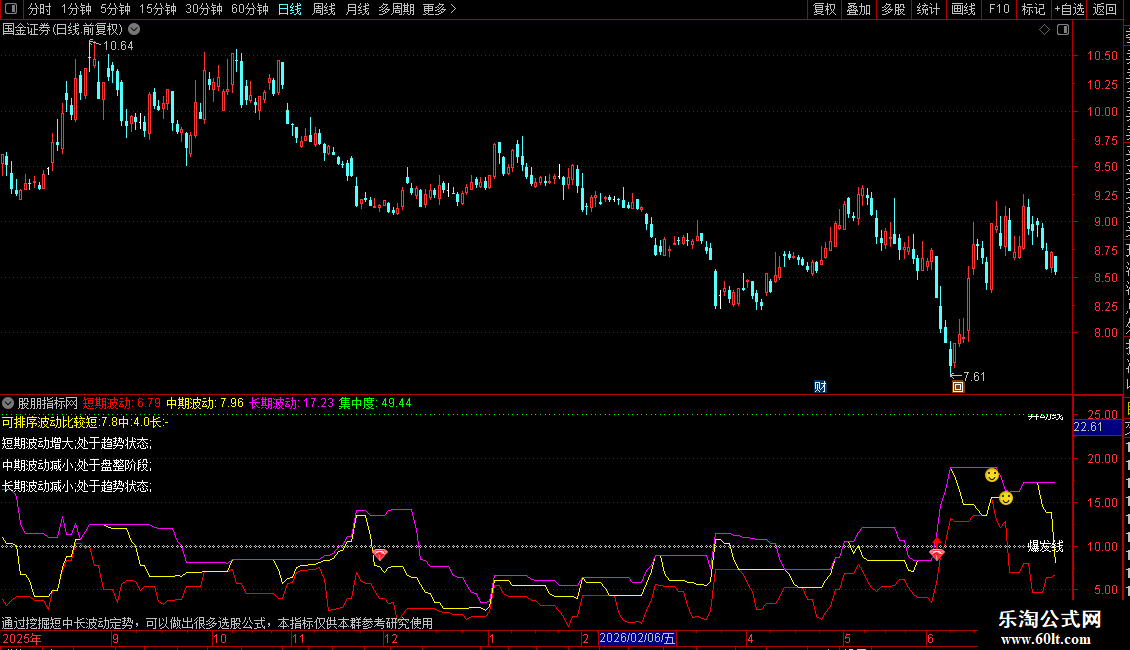
Task: Click the 22.61 value box on indicator axis
Action: [x=1097, y=427]
